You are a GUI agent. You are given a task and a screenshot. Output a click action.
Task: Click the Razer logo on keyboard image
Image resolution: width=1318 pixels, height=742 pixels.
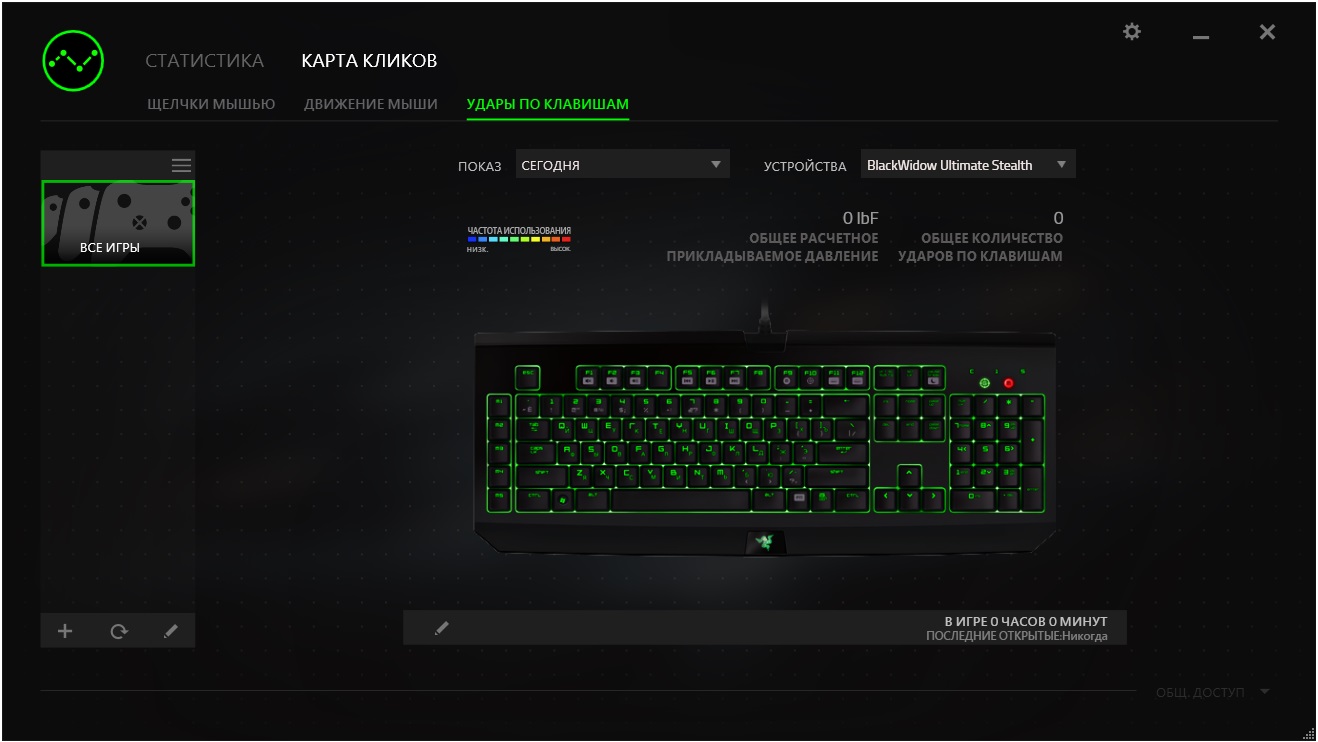764,542
